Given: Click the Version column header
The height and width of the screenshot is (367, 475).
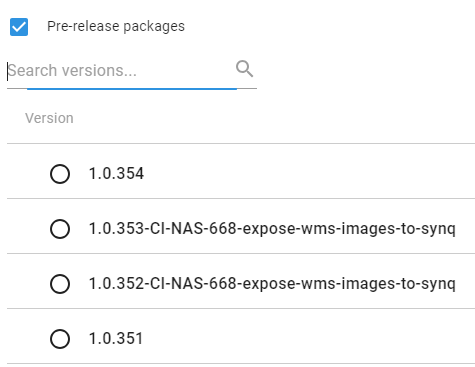Looking at the screenshot, I should [x=49, y=118].
